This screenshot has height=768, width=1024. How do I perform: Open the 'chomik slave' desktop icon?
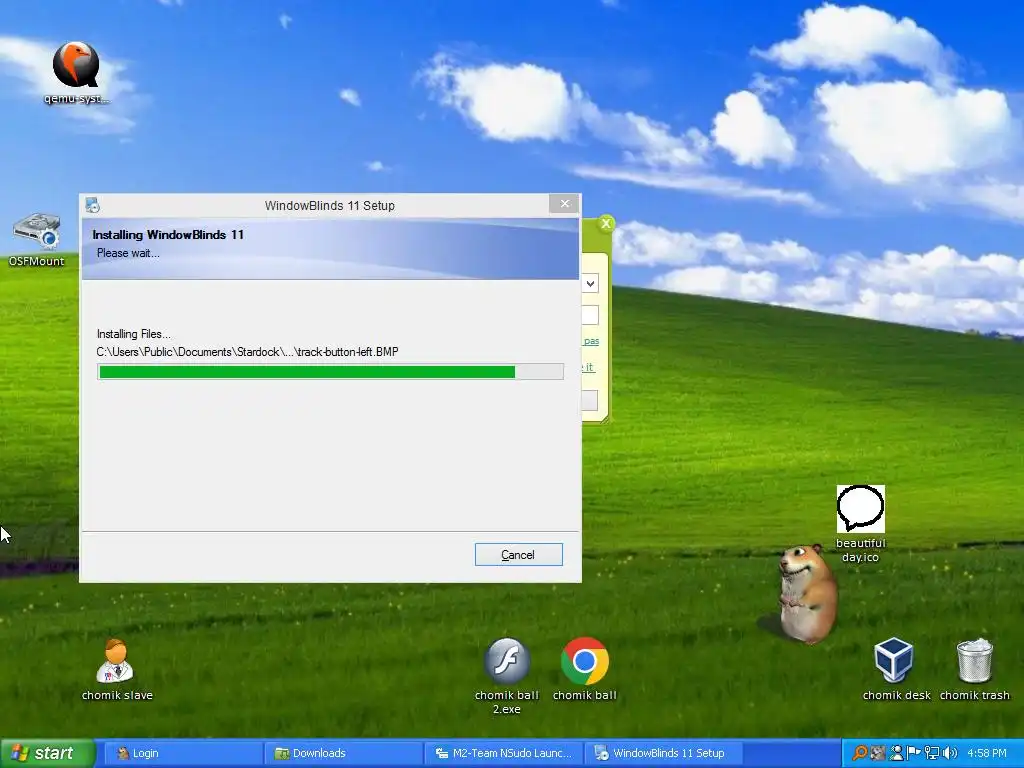pyautogui.click(x=117, y=669)
